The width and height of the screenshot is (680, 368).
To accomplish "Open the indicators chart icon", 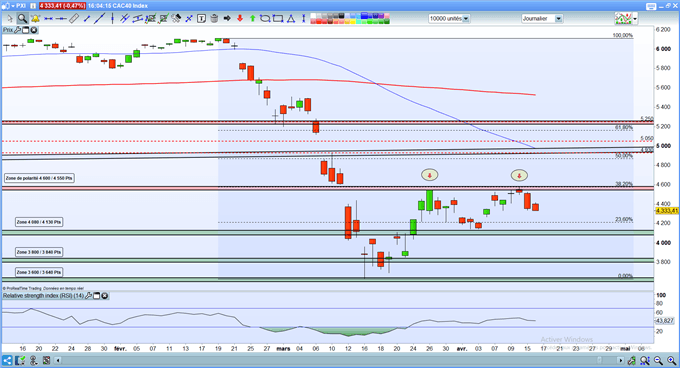I will pos(623,18).
